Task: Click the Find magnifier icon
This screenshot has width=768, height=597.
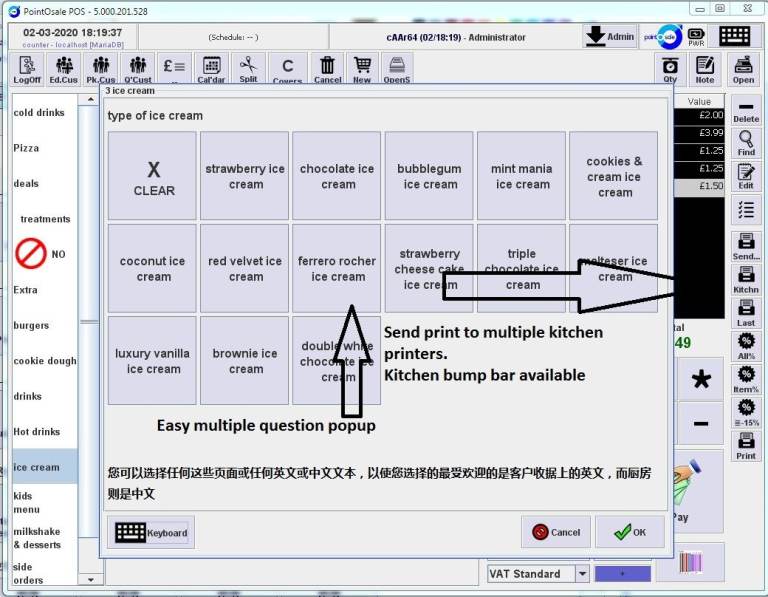Action: point(746,143)
